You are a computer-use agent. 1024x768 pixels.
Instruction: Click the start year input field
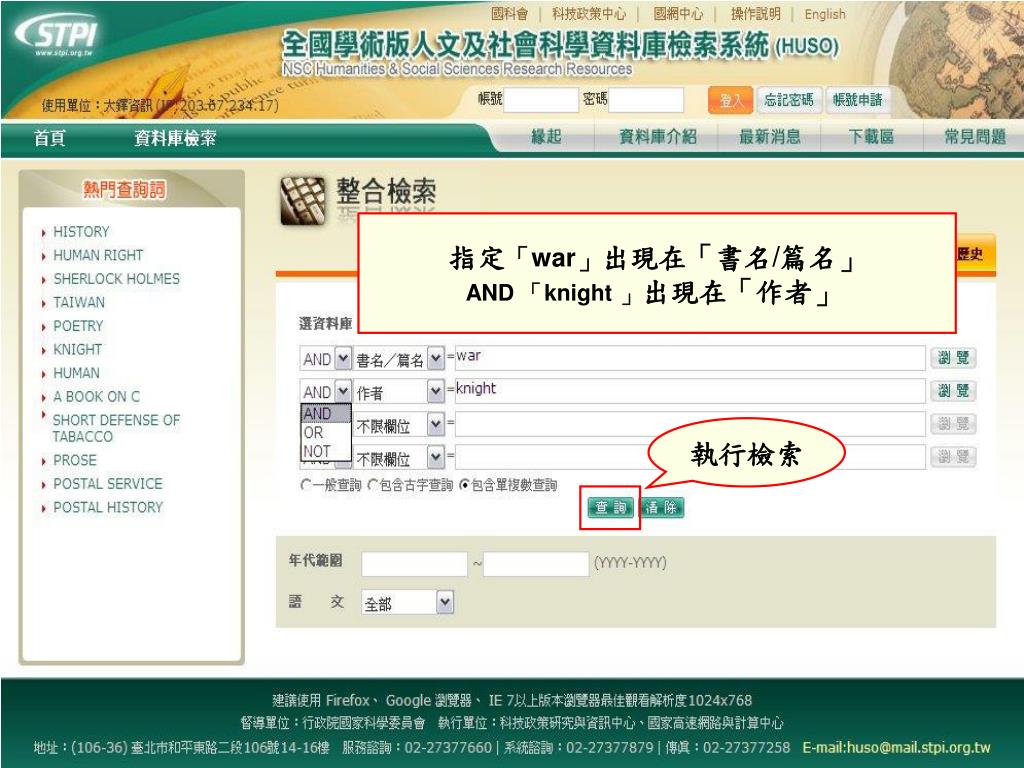click(414, 564)
